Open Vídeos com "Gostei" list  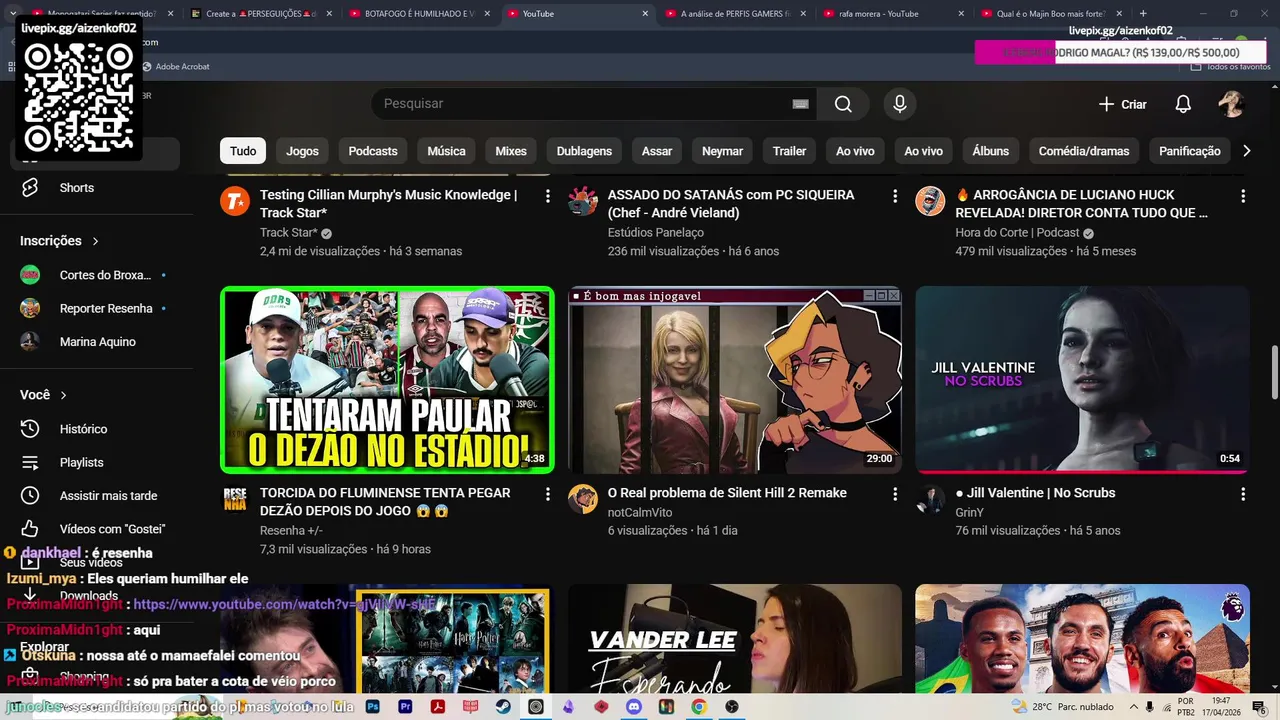[97, 529]
